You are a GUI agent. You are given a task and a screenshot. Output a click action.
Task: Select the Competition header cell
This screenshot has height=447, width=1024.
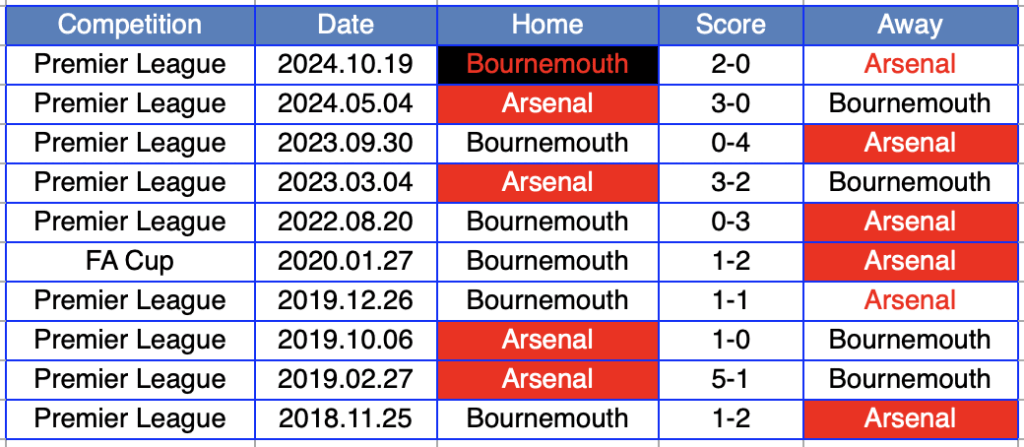coord(130,25)
